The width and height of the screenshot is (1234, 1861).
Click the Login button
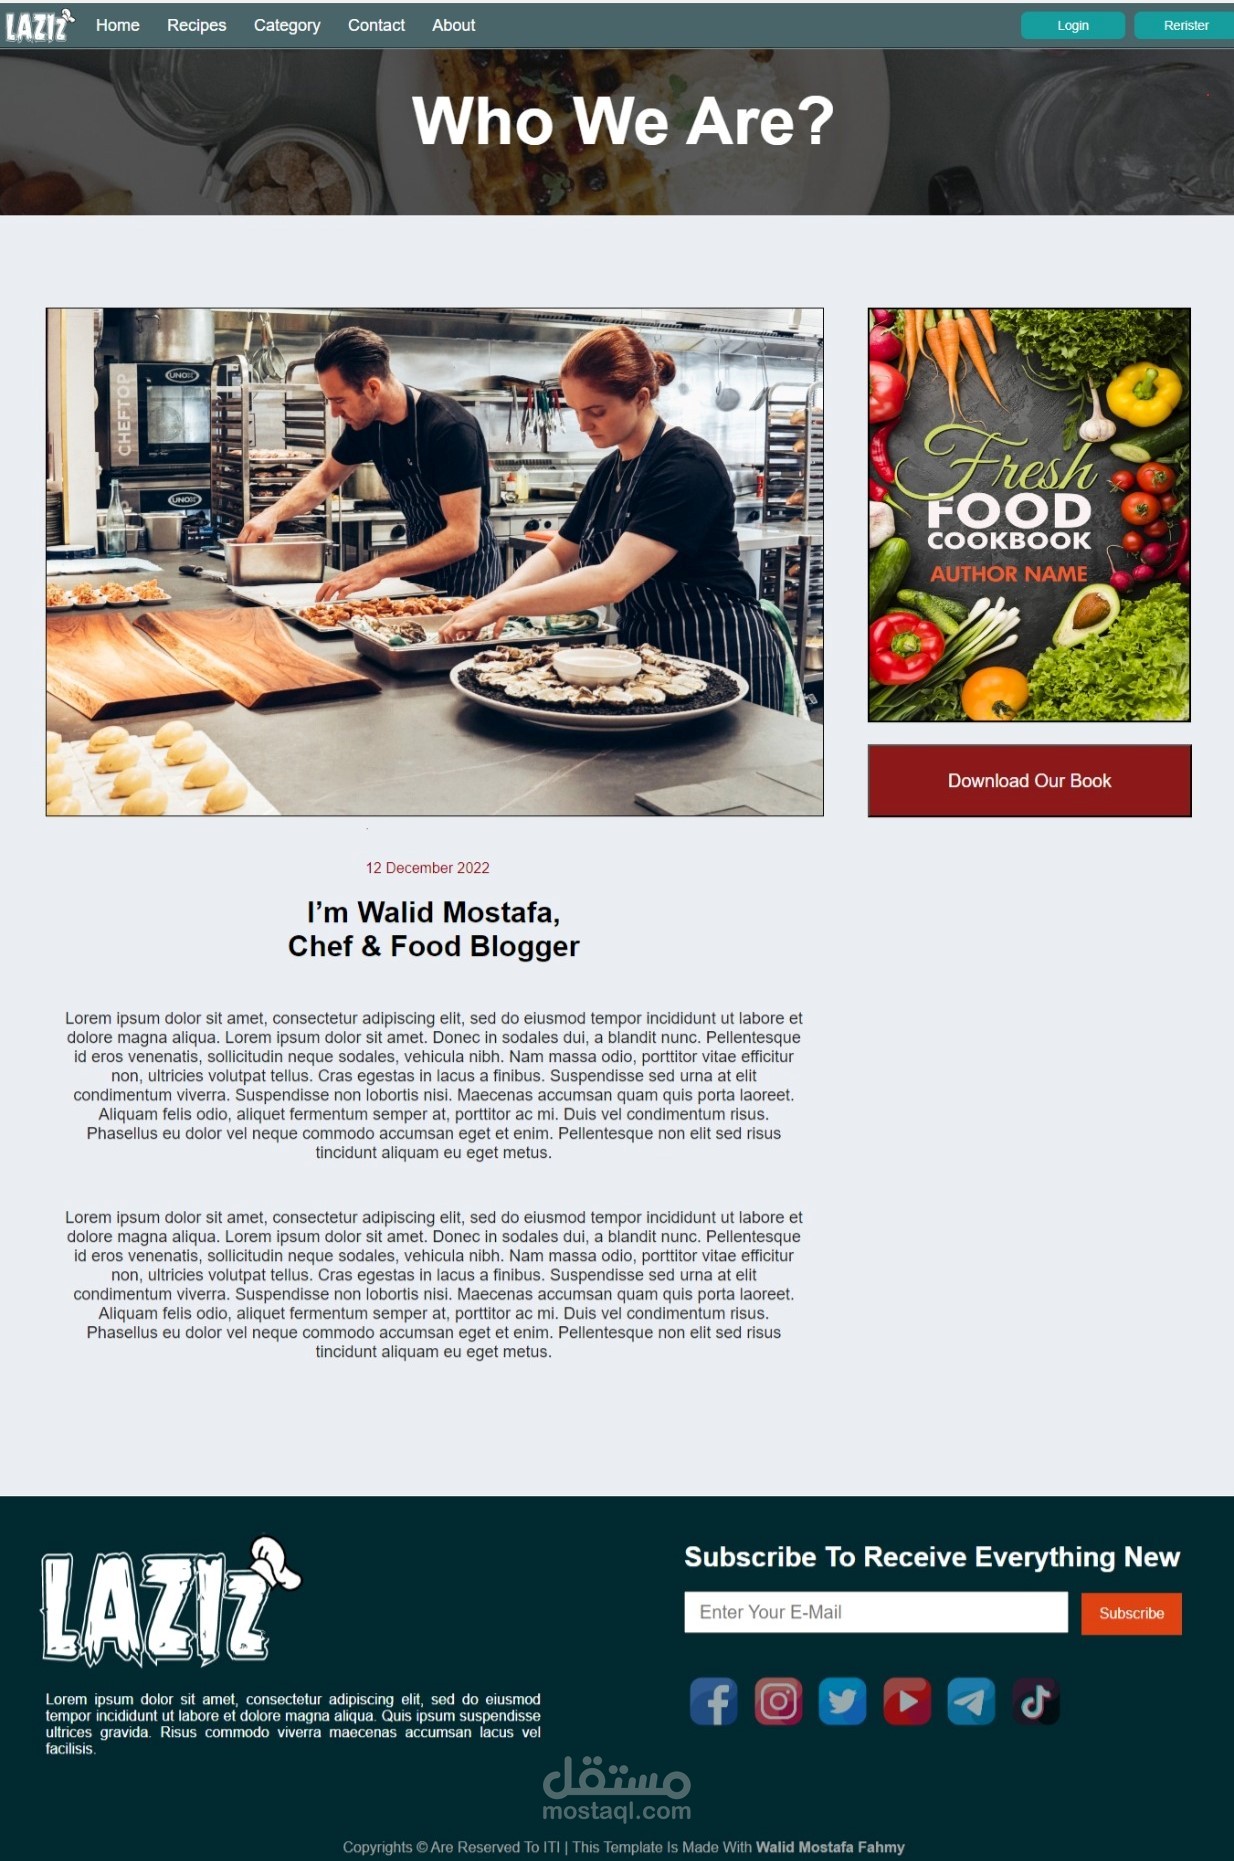(x=1073, y=25)
